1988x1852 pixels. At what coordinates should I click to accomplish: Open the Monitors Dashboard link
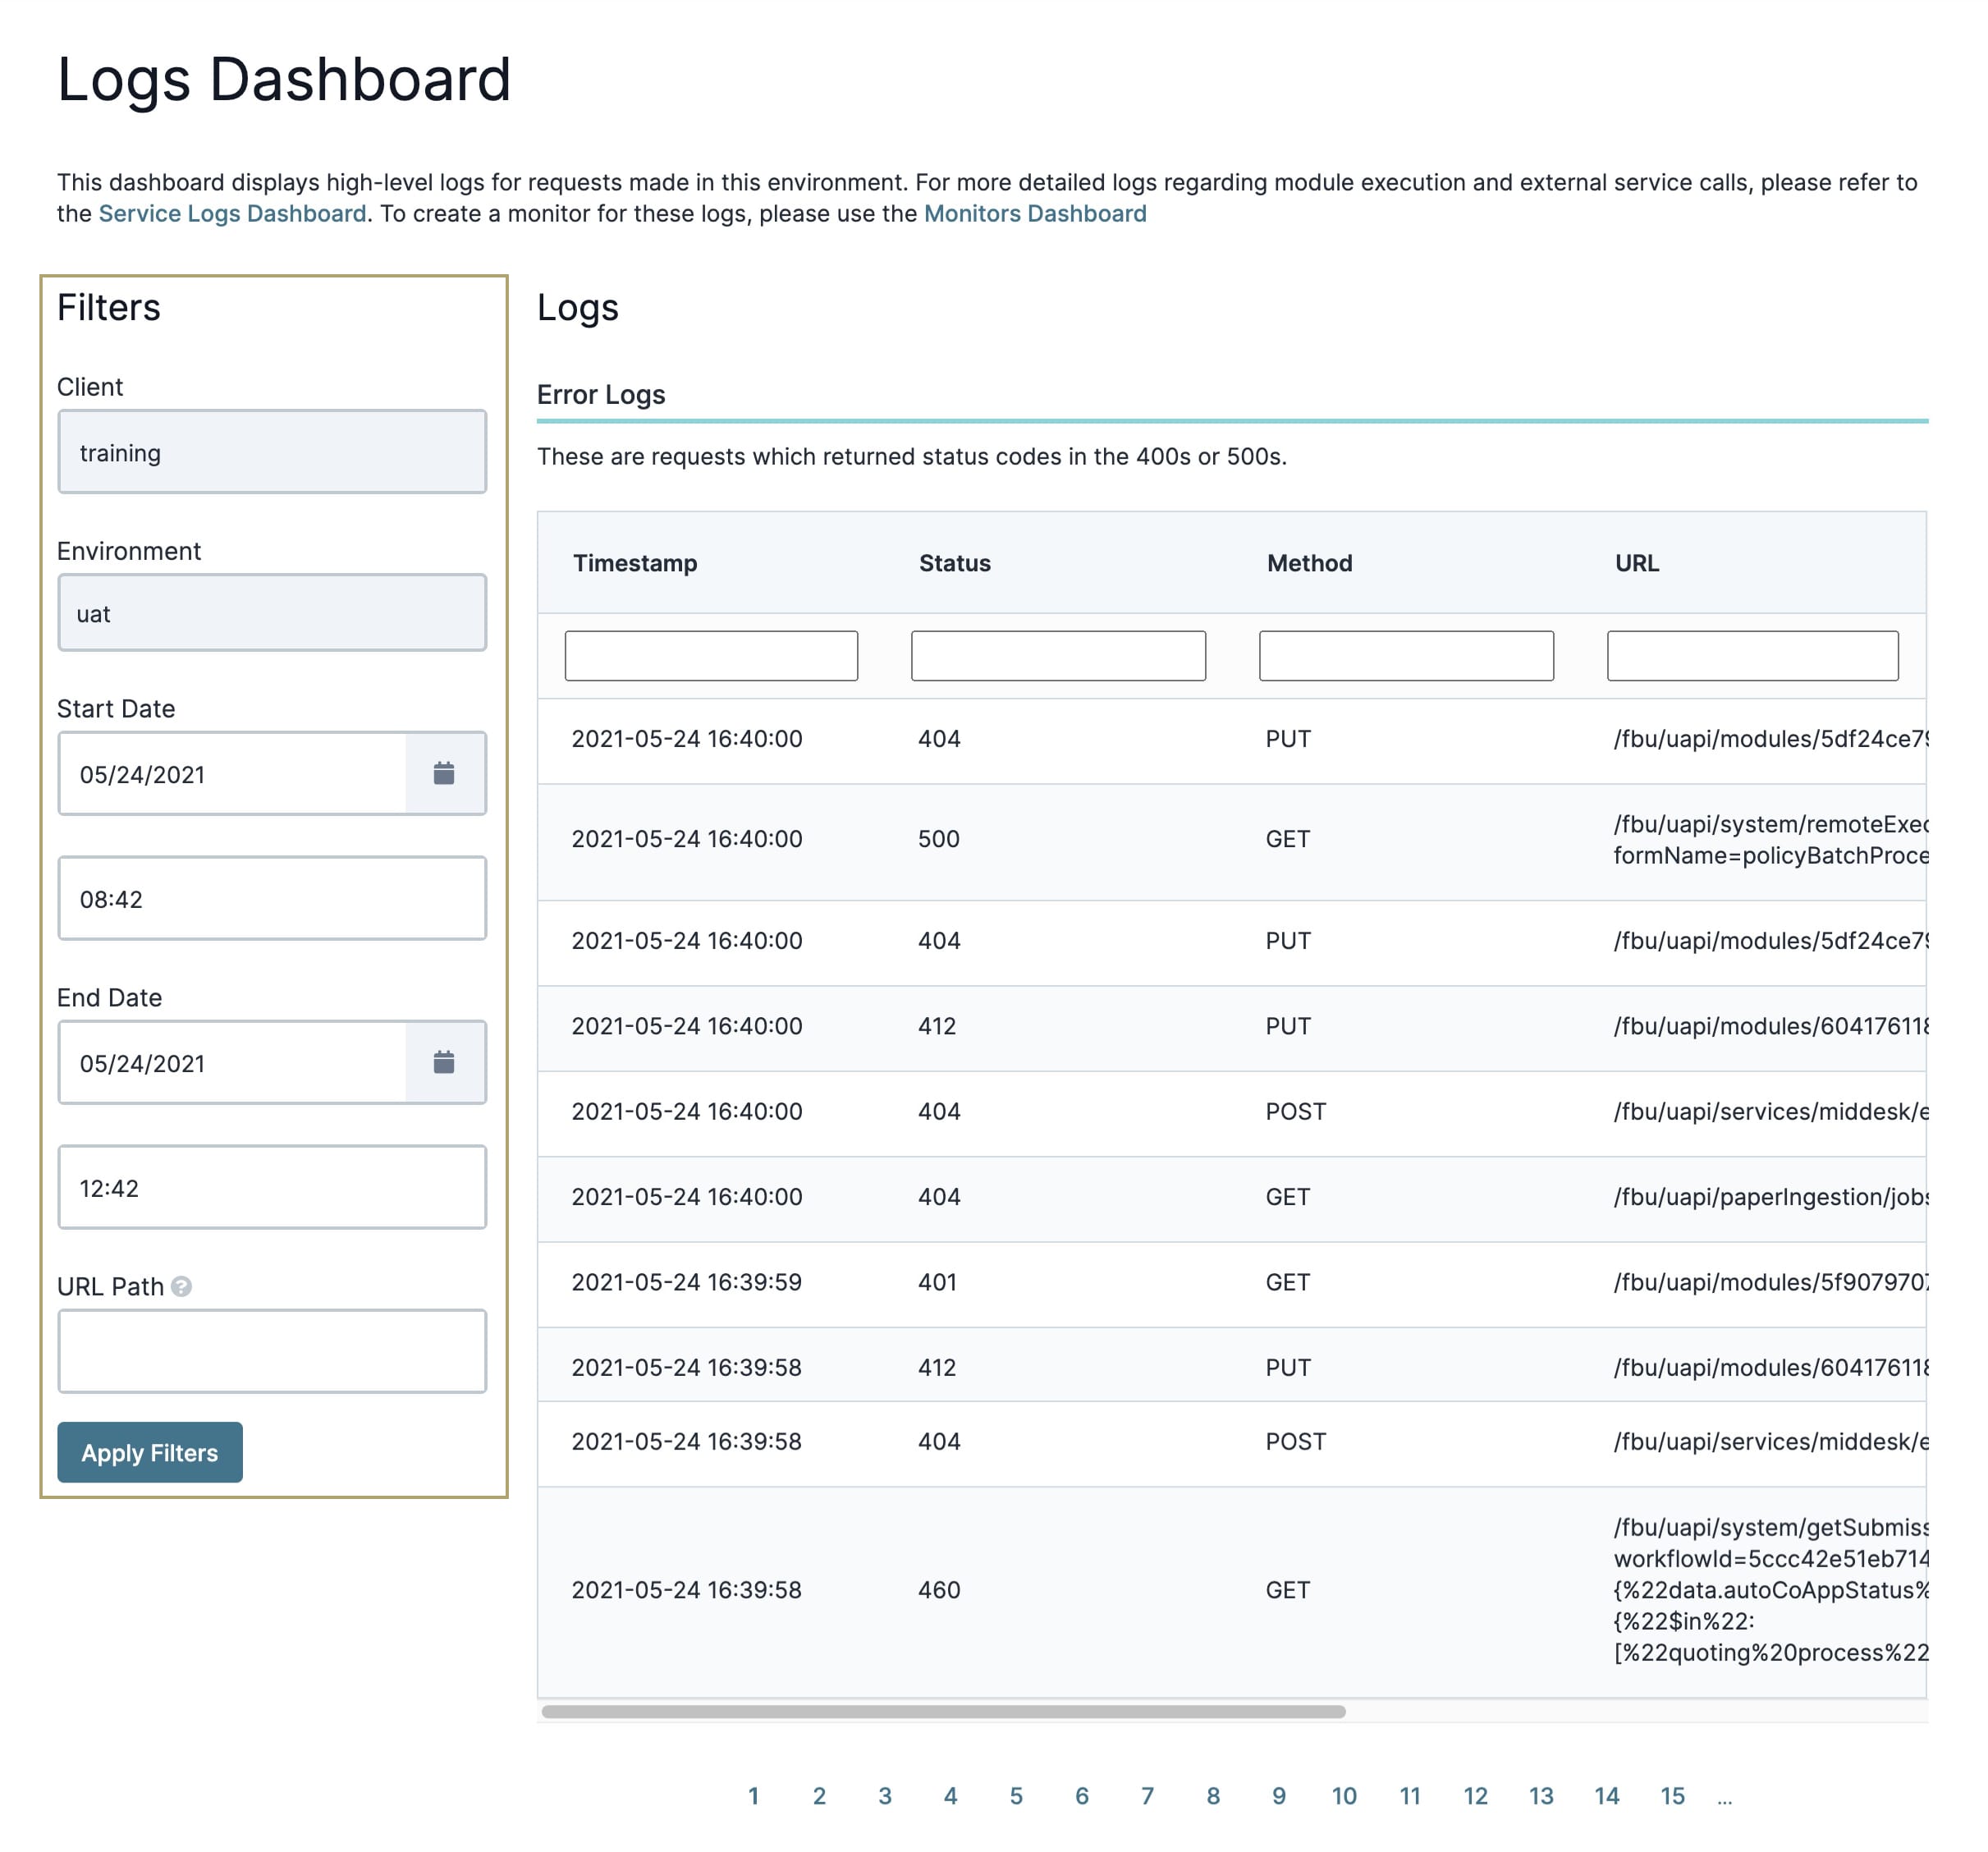1035,213
